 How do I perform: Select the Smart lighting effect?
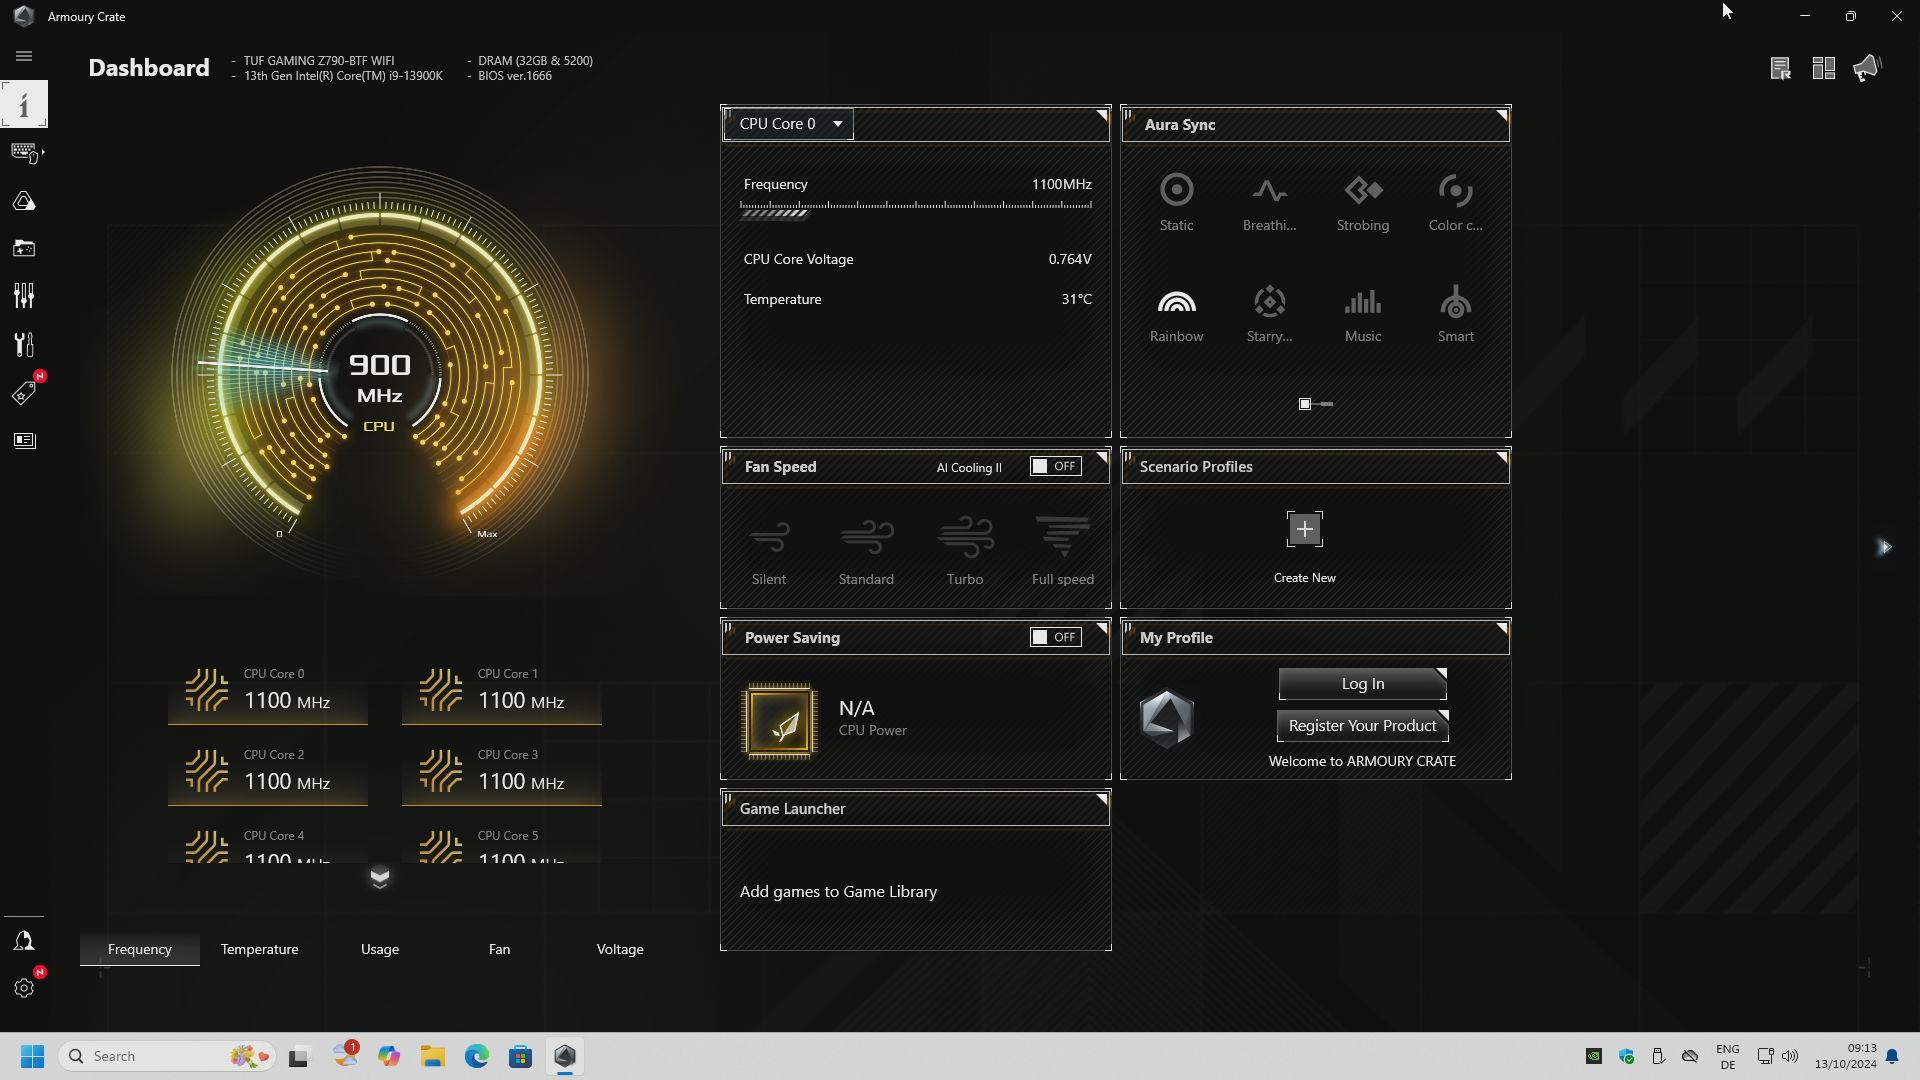(x=1455, y=314)
